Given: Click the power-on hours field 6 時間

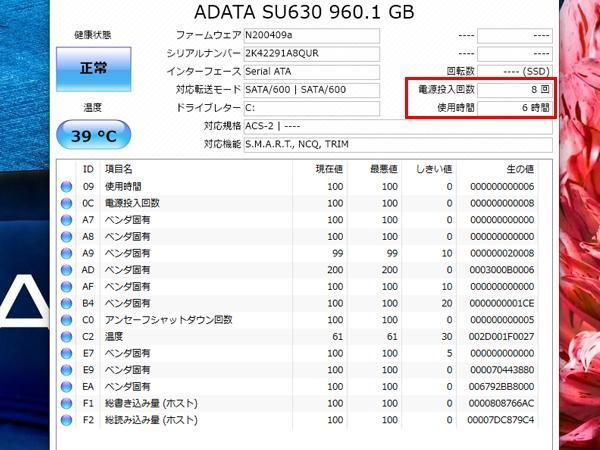Looking at the screenshot, I should pos(515,108).
